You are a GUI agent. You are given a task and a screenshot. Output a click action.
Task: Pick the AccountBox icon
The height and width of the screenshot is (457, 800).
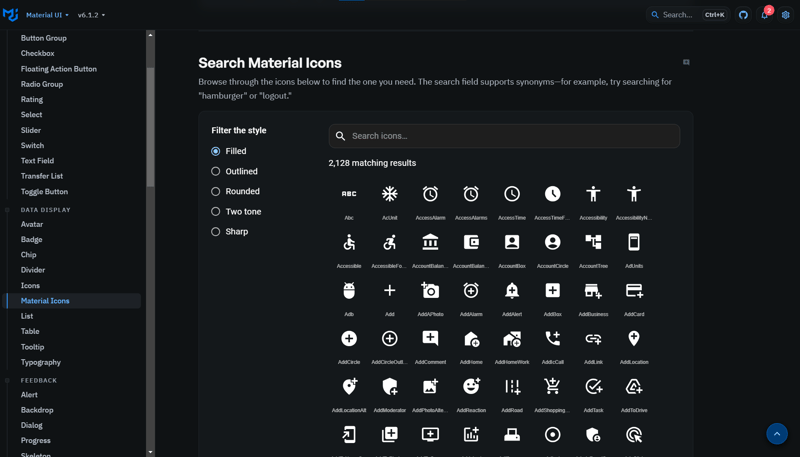[x=512, y=242]
